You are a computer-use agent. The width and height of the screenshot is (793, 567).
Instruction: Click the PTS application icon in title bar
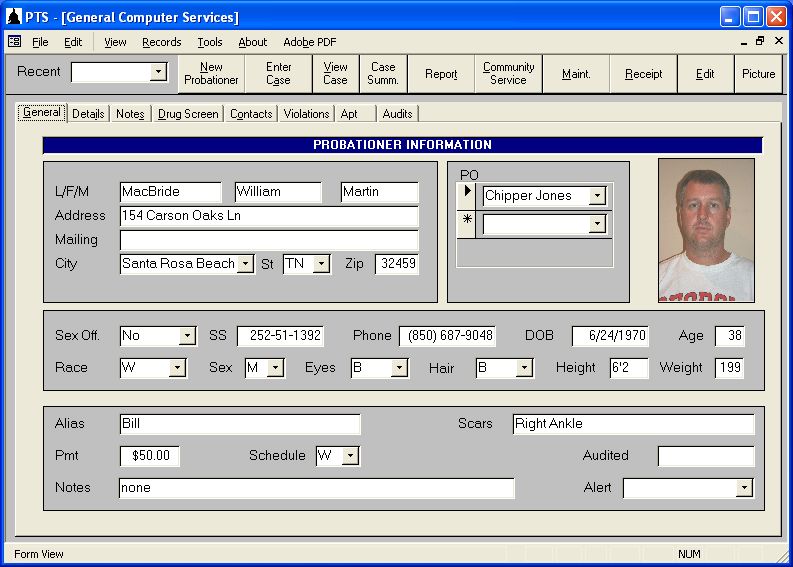click(14, 17)
